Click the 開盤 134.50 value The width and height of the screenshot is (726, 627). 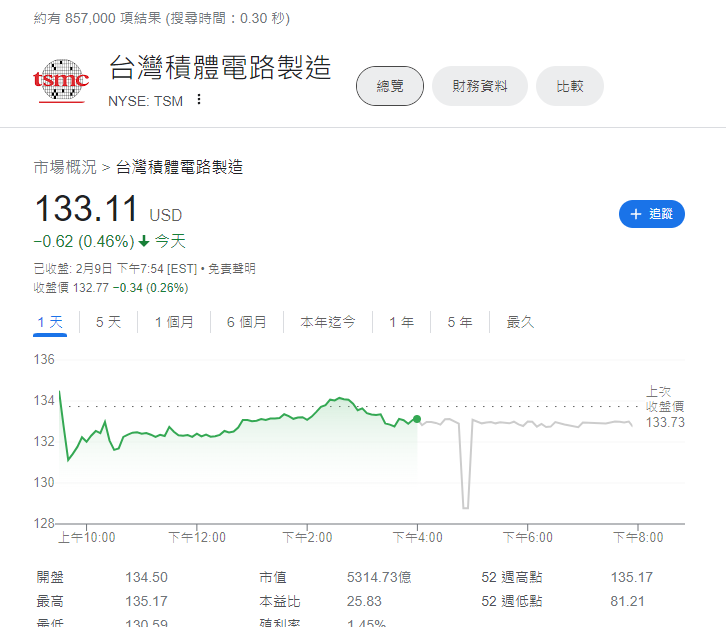pos(146,577)
